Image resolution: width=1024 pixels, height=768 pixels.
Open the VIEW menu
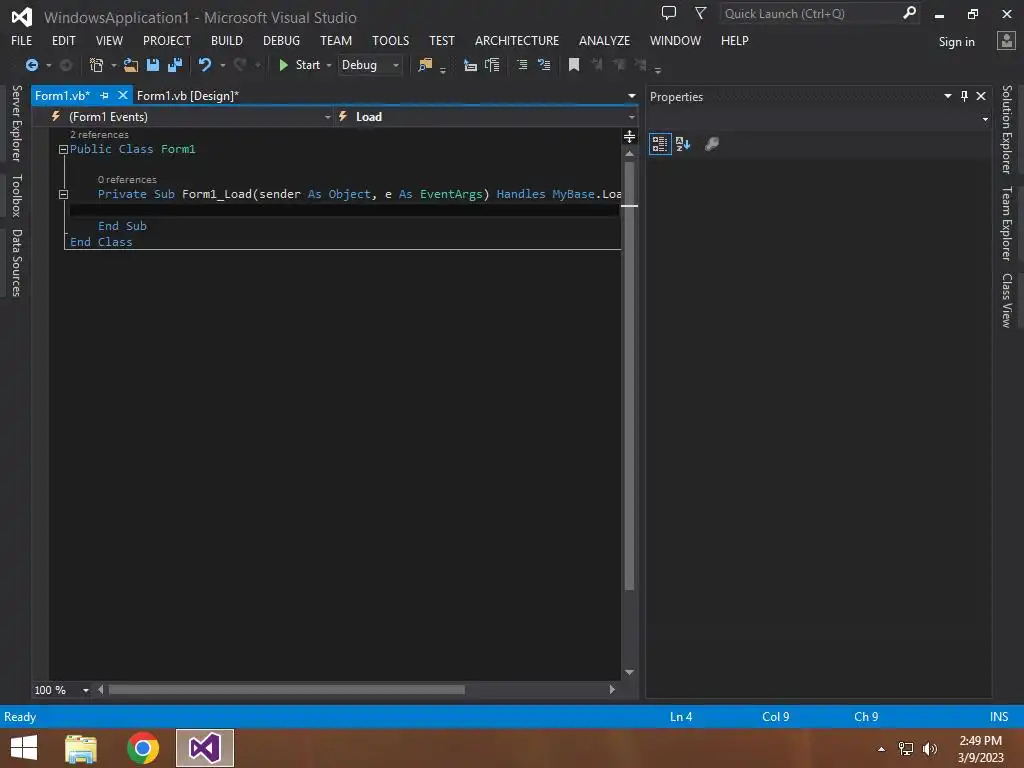click(109, 40)
